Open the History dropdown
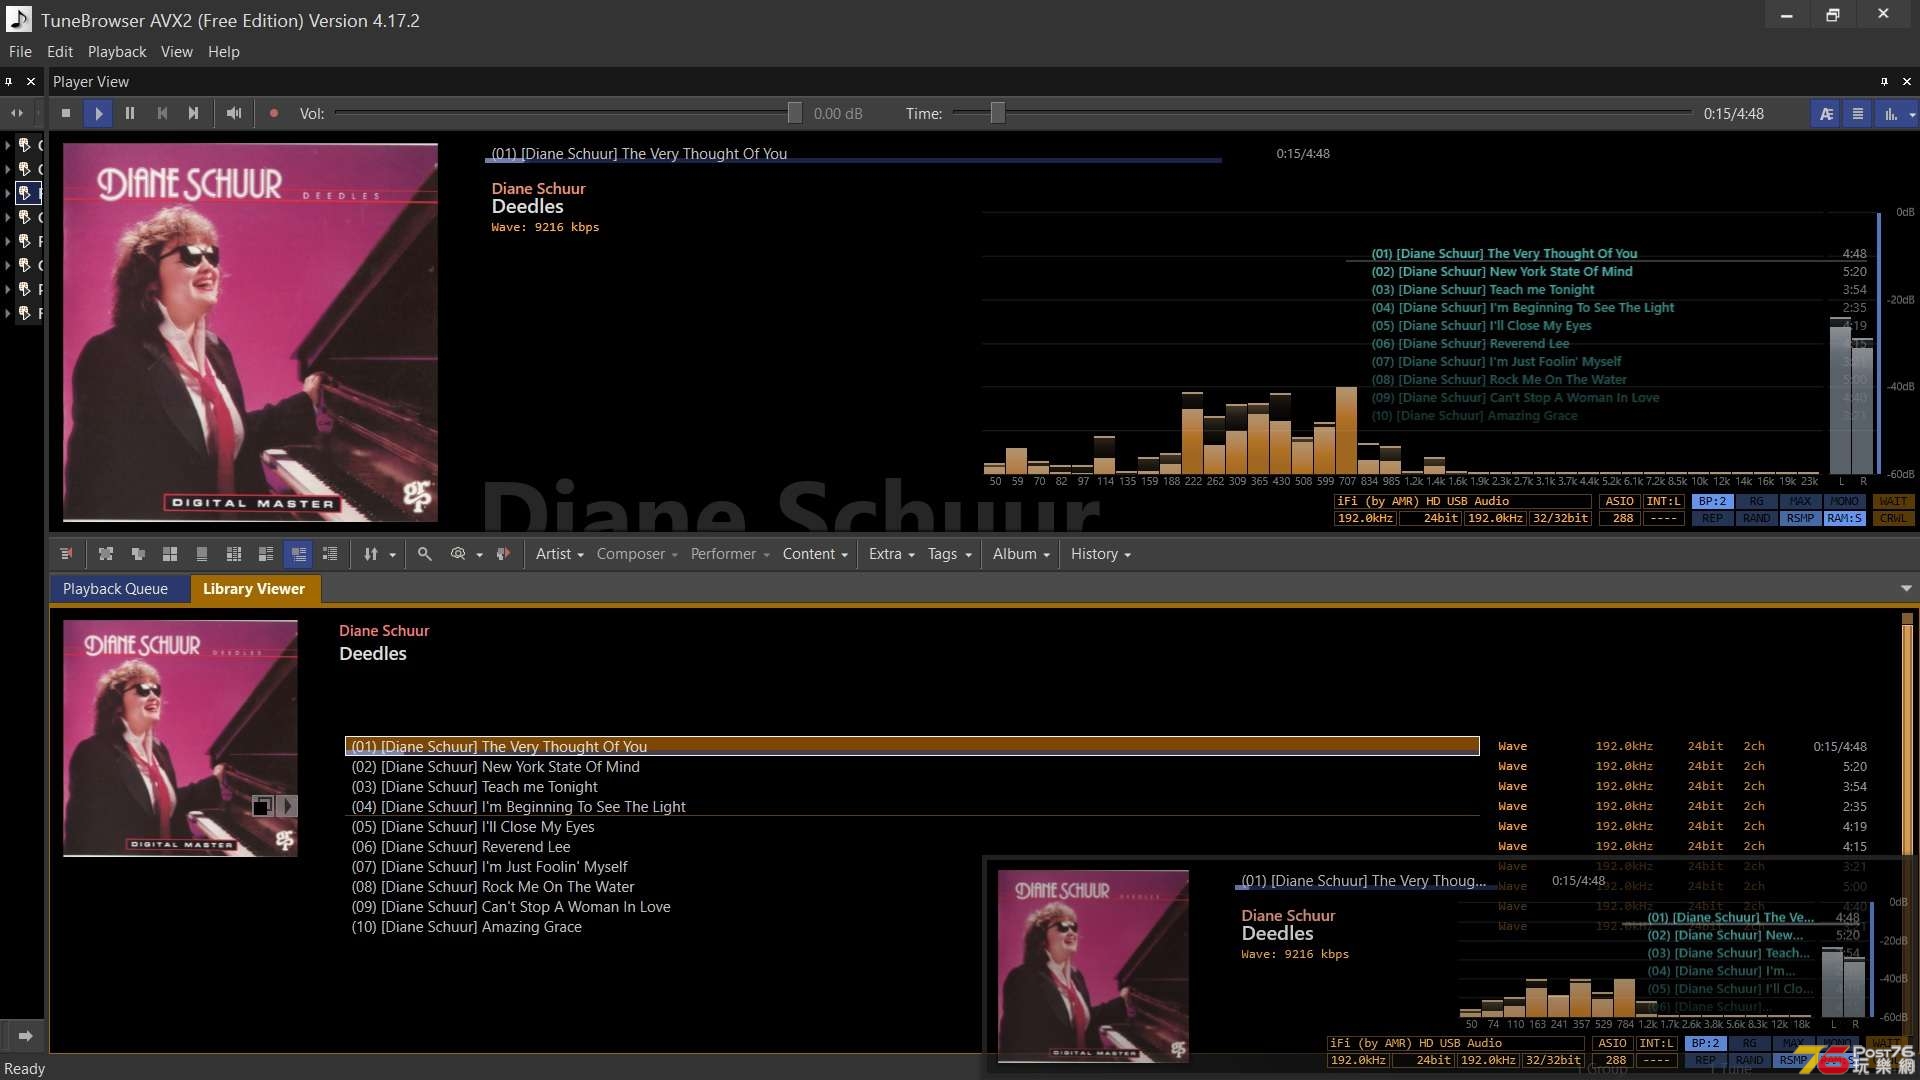Image resolution: width=1920 pixels, height=1080 pixels. point(1100,554)
